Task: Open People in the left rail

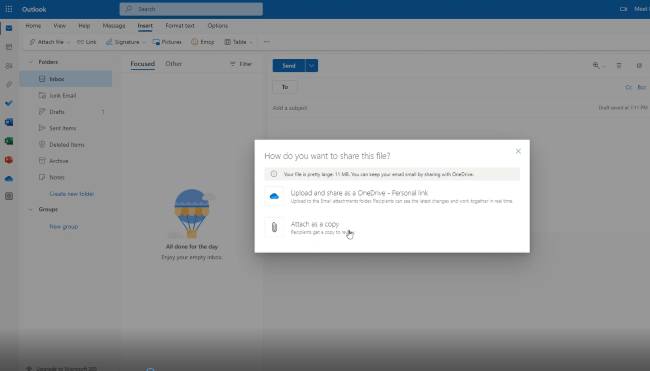Action: [x=9, y=65]
